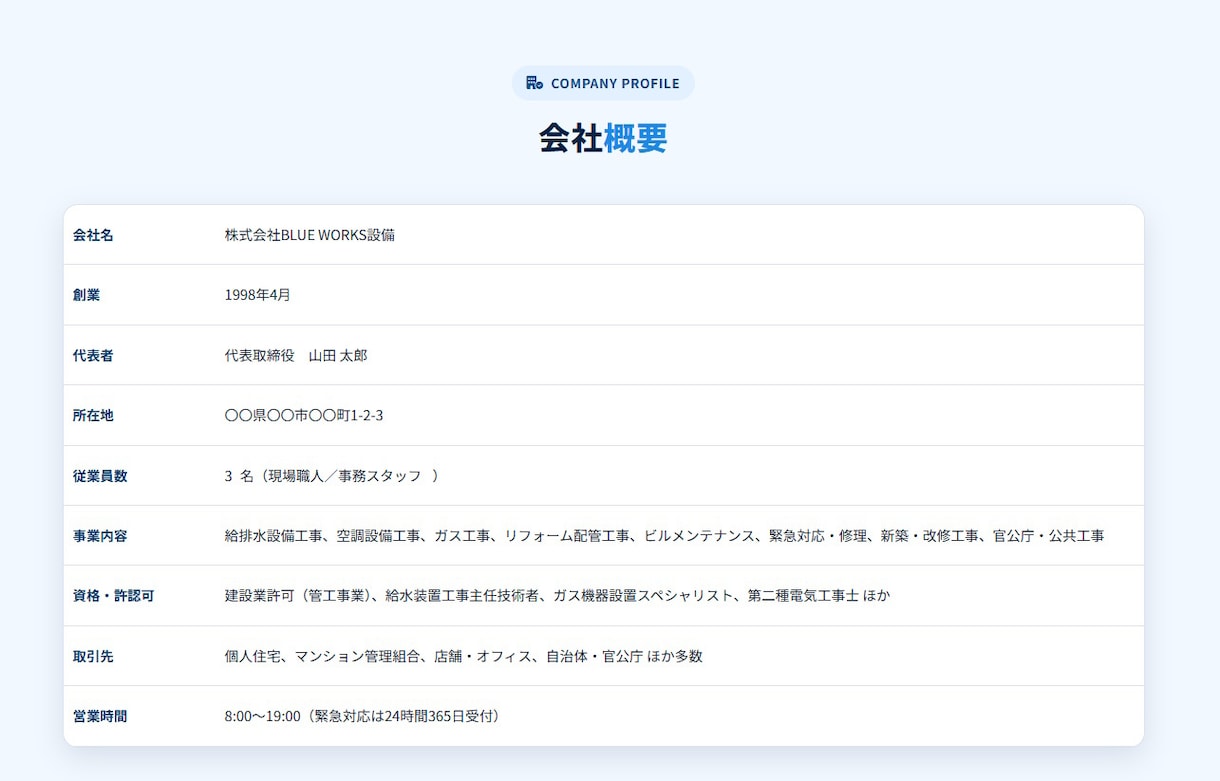Click the value 3 名（現場職人／事務スタッフ）
This screenshot has height=781, width=1220.
point(332,476)
